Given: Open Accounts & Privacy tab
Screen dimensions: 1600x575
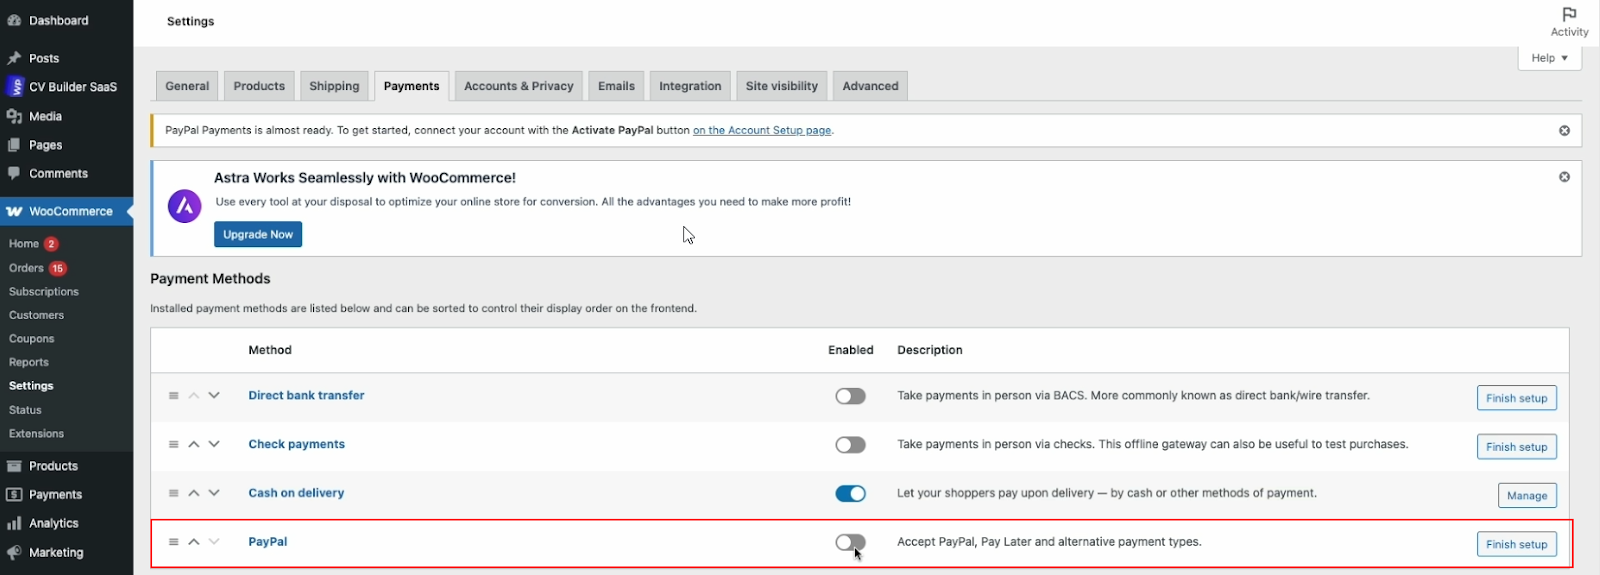Looking at the screenshot, I should [x=519, y=86].
